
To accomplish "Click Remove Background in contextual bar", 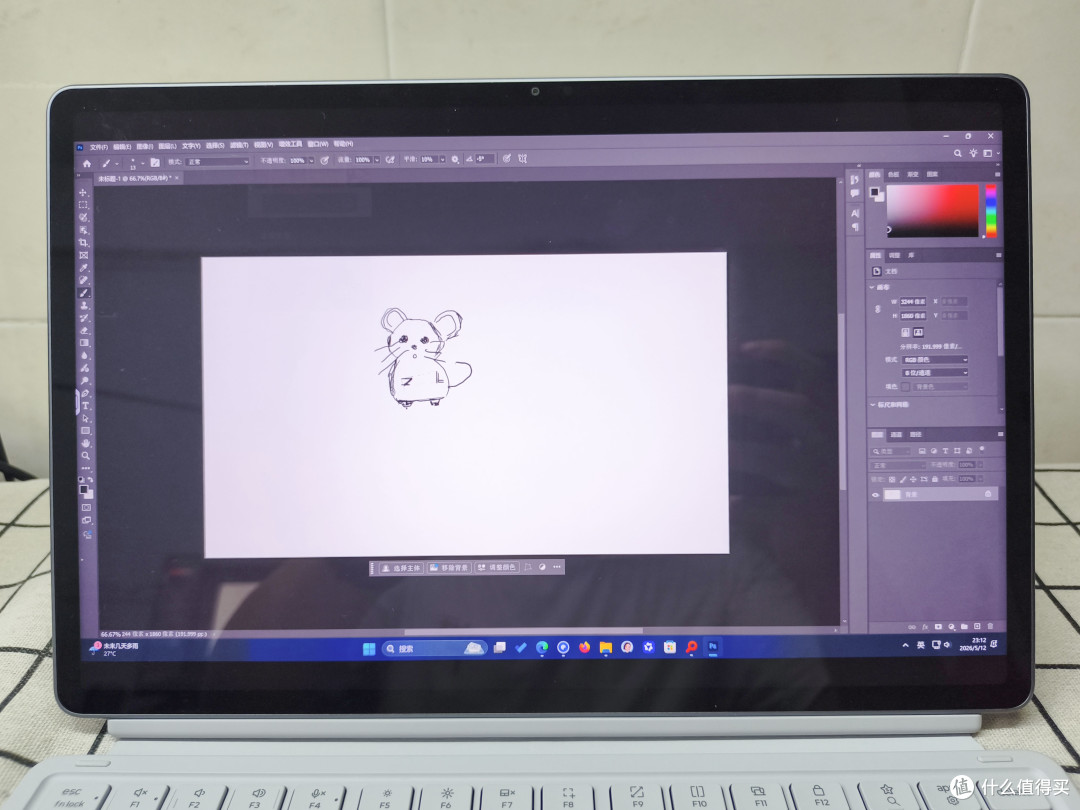I will (x=449, y=568).
